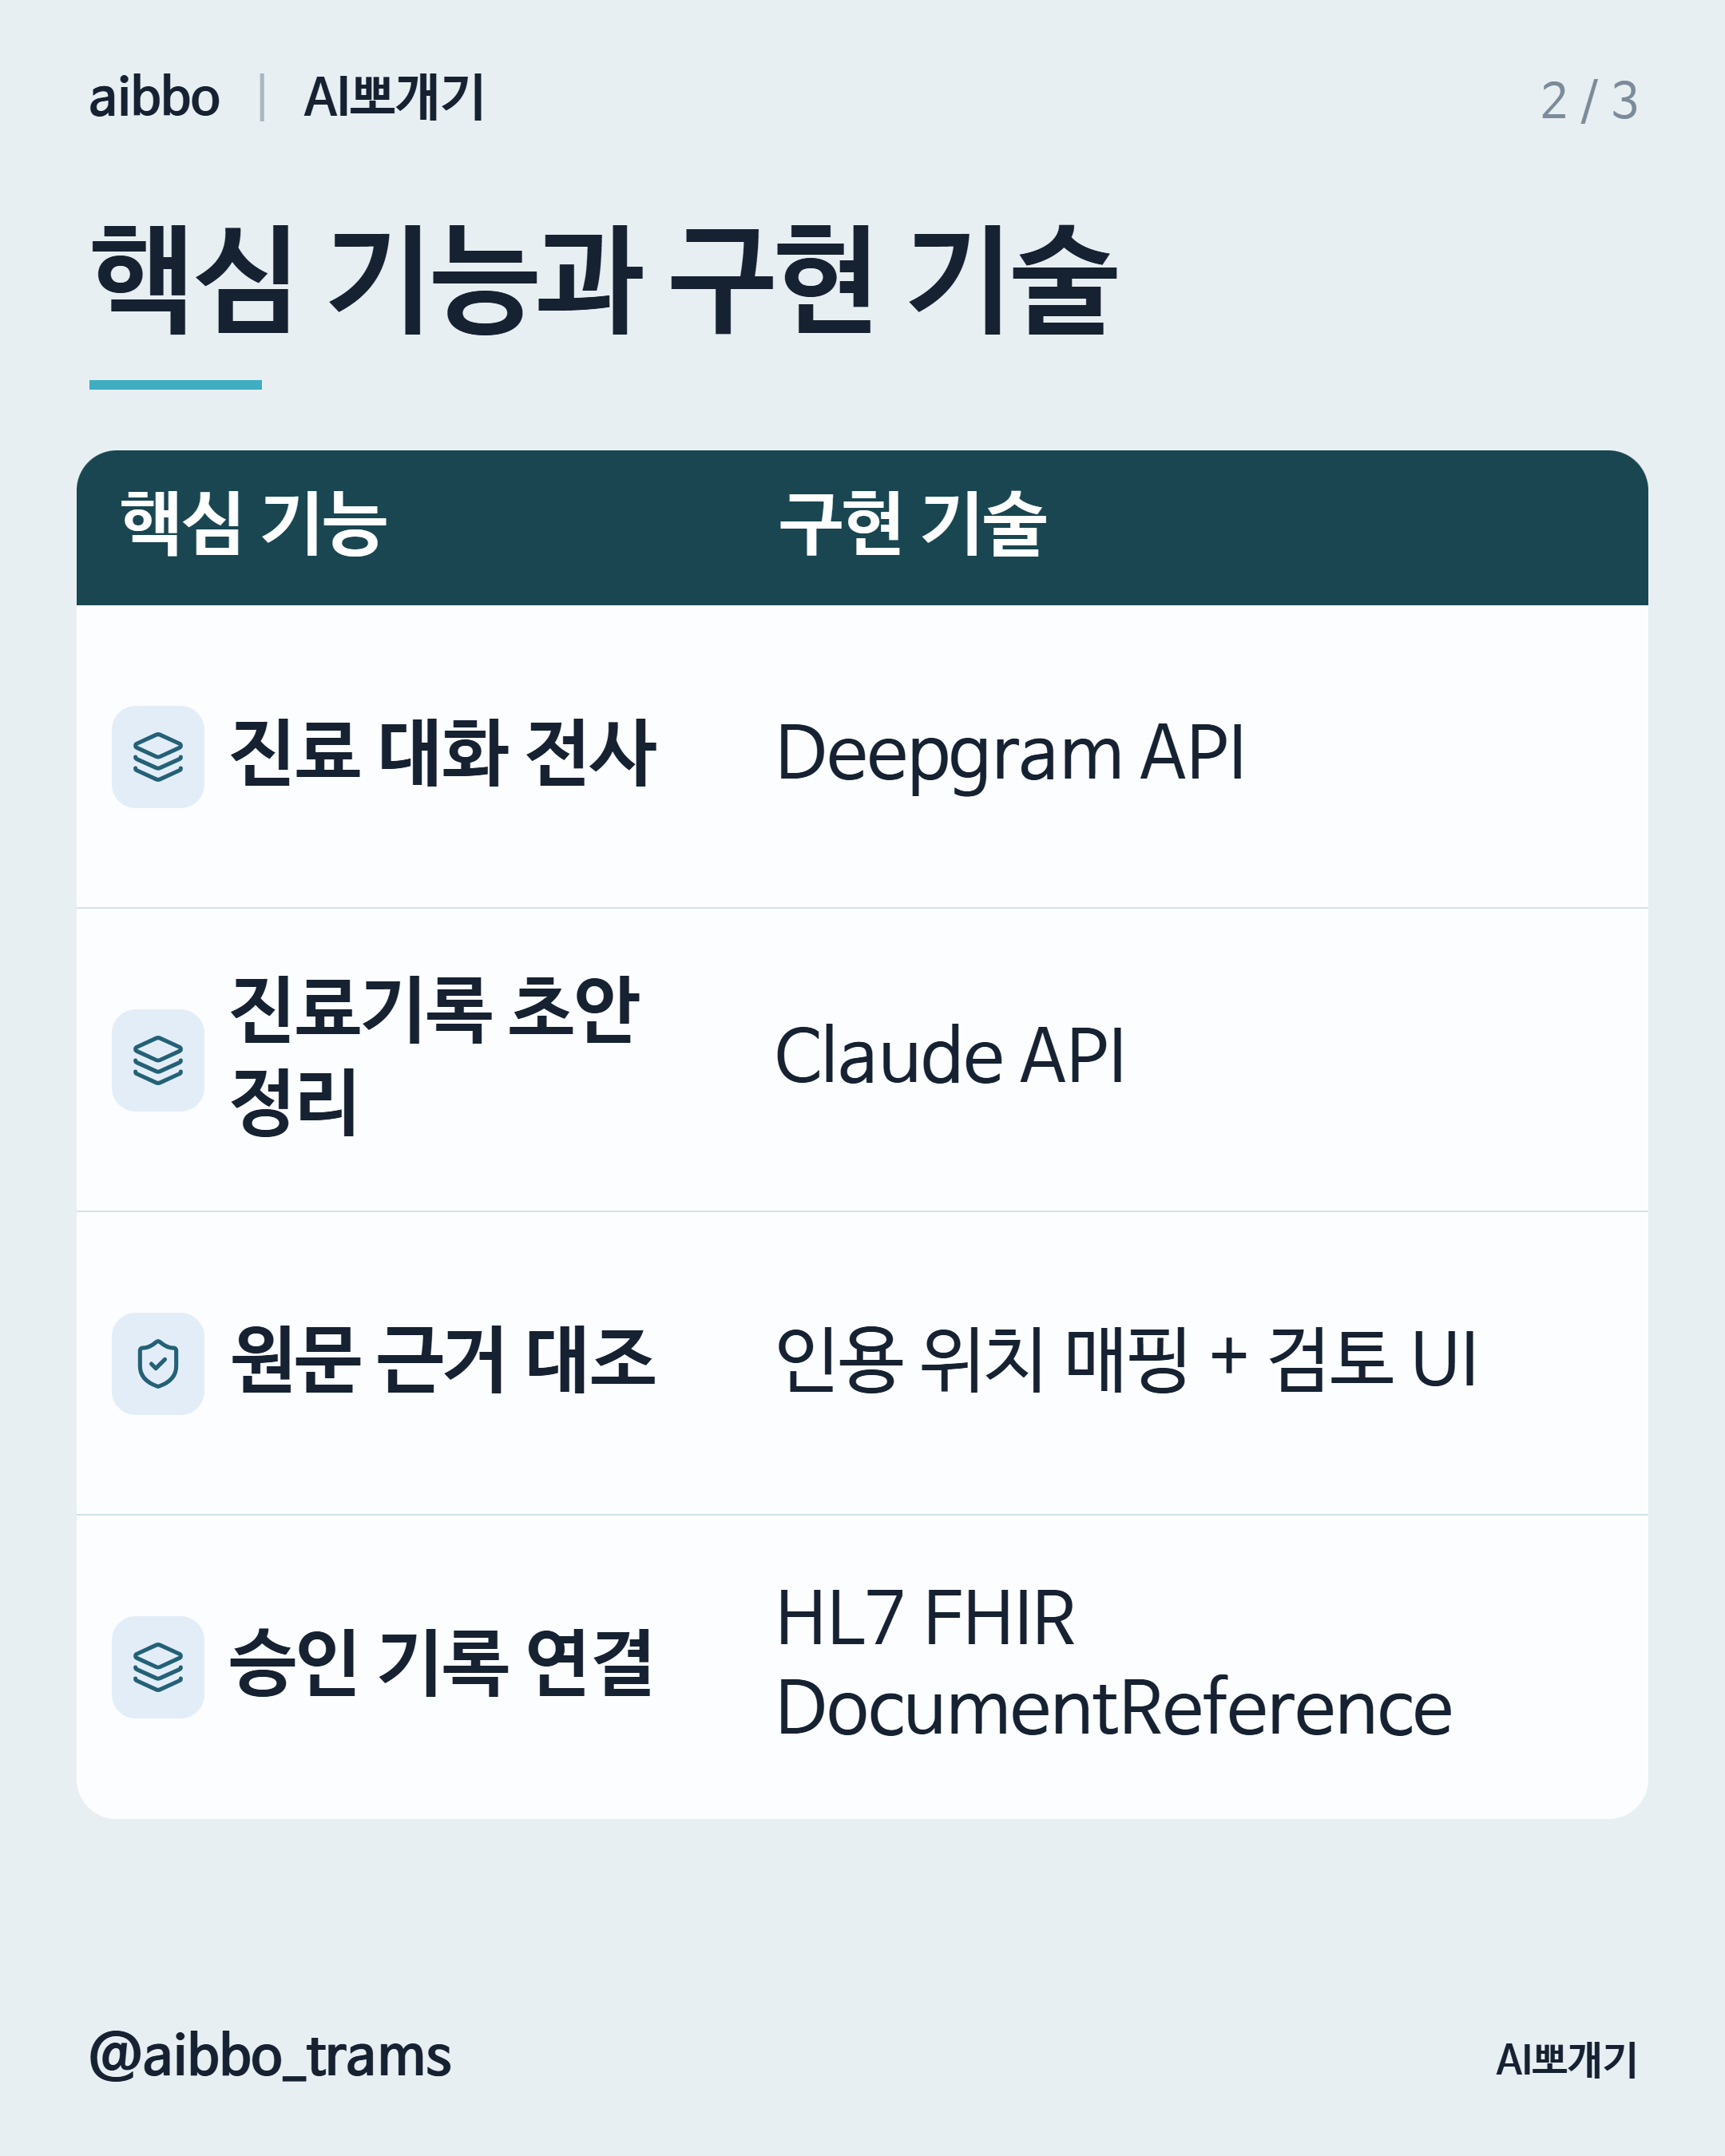1725x2156 pixels.
Task: Select the 승인 기록 연결 row label
Action: pyautogui.click(x=441, y=1663)
